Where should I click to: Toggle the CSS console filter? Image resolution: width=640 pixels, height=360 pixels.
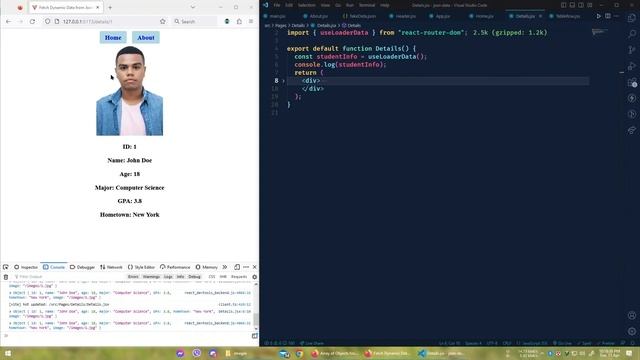coord(212,277)
